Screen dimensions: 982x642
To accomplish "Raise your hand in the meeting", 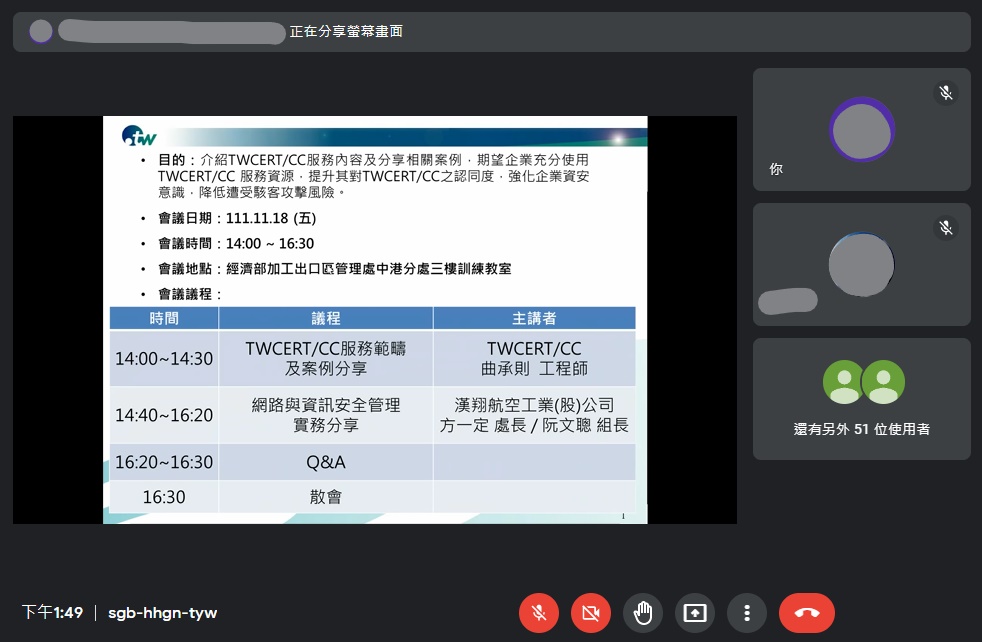I will click(643, 613).
